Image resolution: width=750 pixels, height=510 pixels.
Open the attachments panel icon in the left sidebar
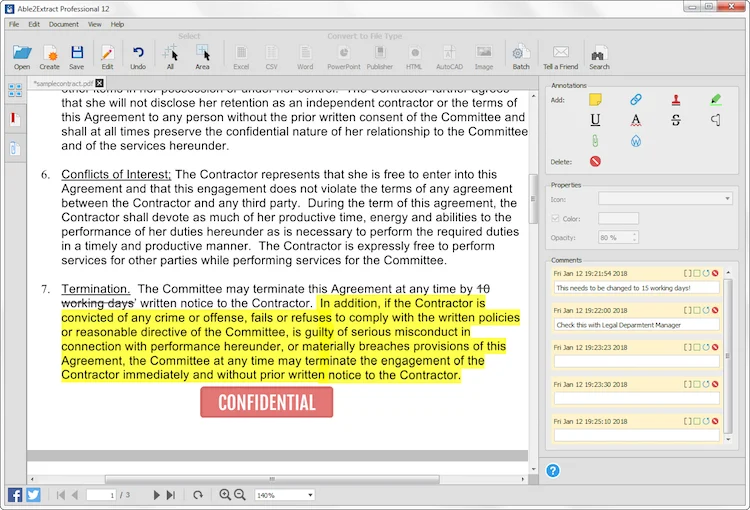coord(15,149)
